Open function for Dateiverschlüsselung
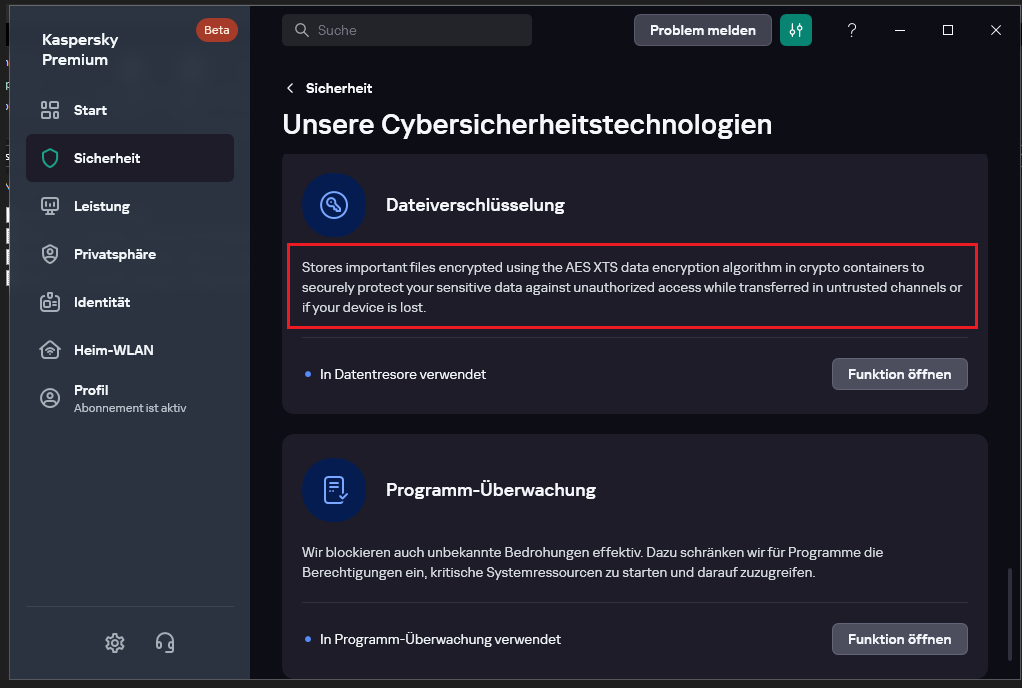Image resolution: width=1022 pixels, height=688 pixels. 899,374
